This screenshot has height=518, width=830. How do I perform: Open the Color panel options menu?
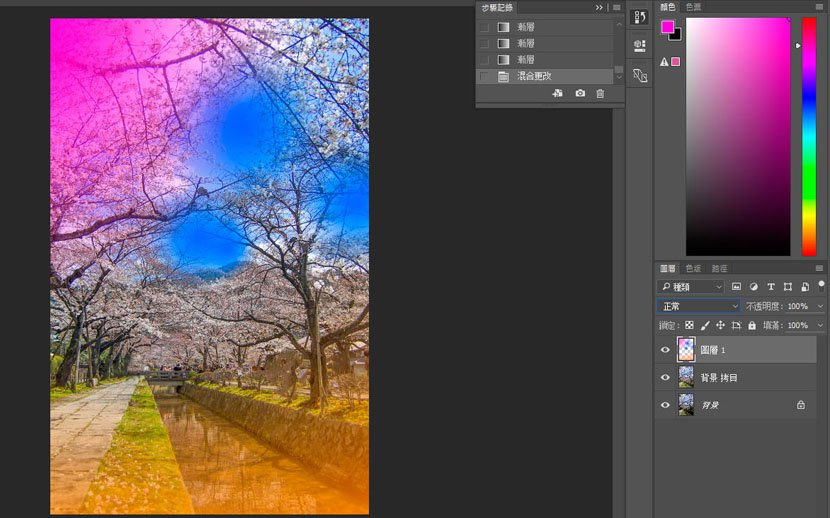tap(819, 6)
